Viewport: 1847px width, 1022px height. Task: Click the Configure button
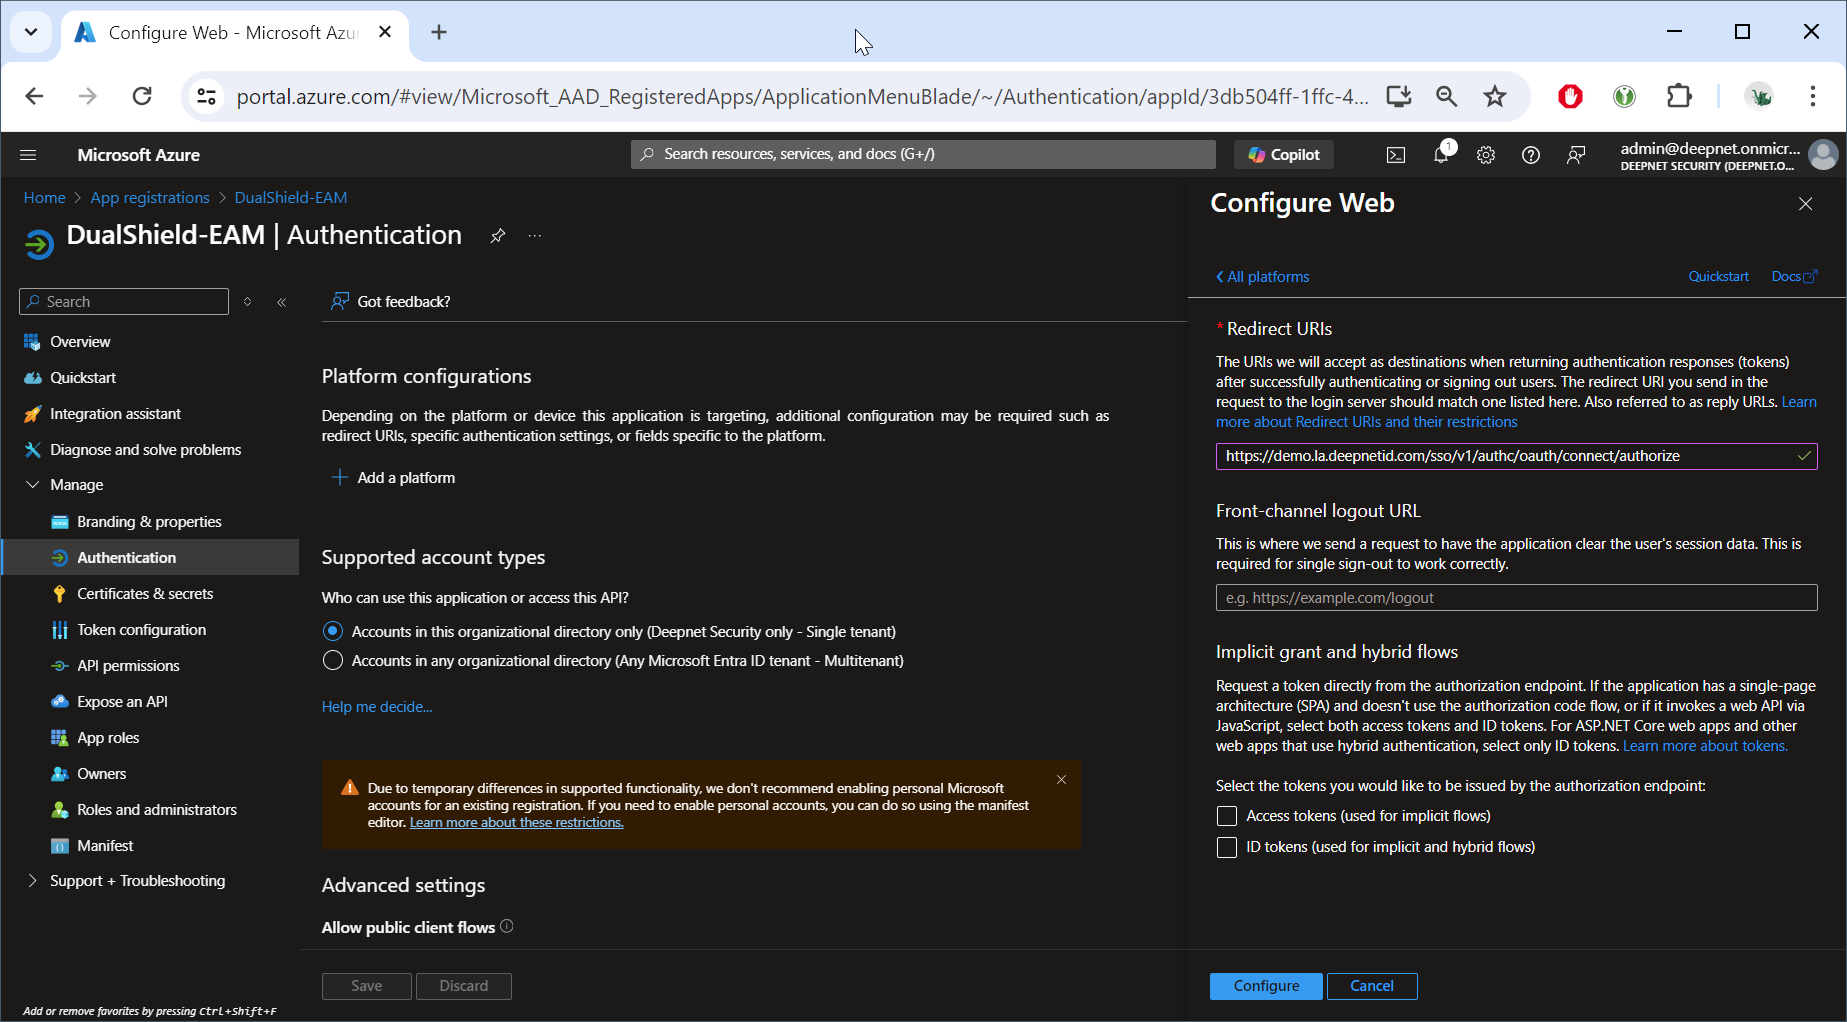click(1266, 986)
